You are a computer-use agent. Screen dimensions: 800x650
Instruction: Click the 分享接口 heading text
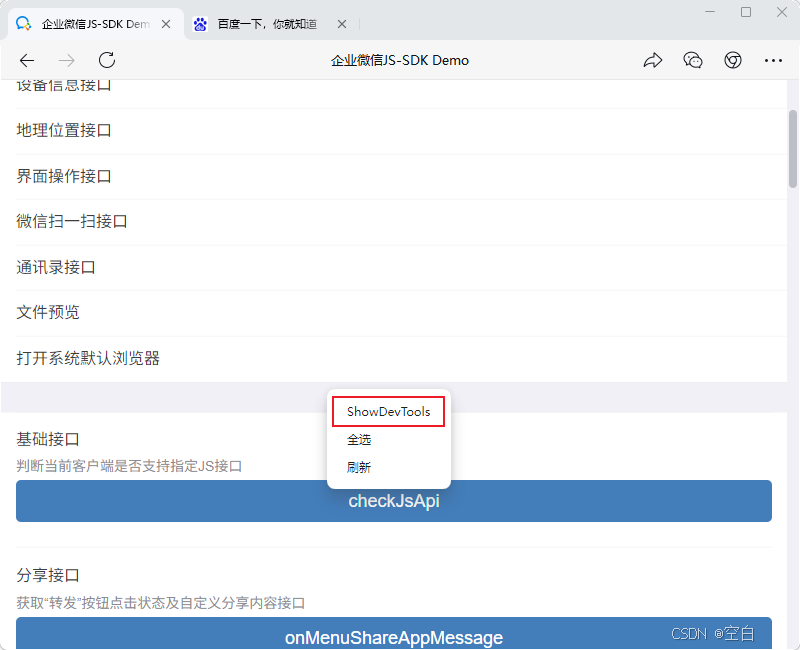coord(48,575)
